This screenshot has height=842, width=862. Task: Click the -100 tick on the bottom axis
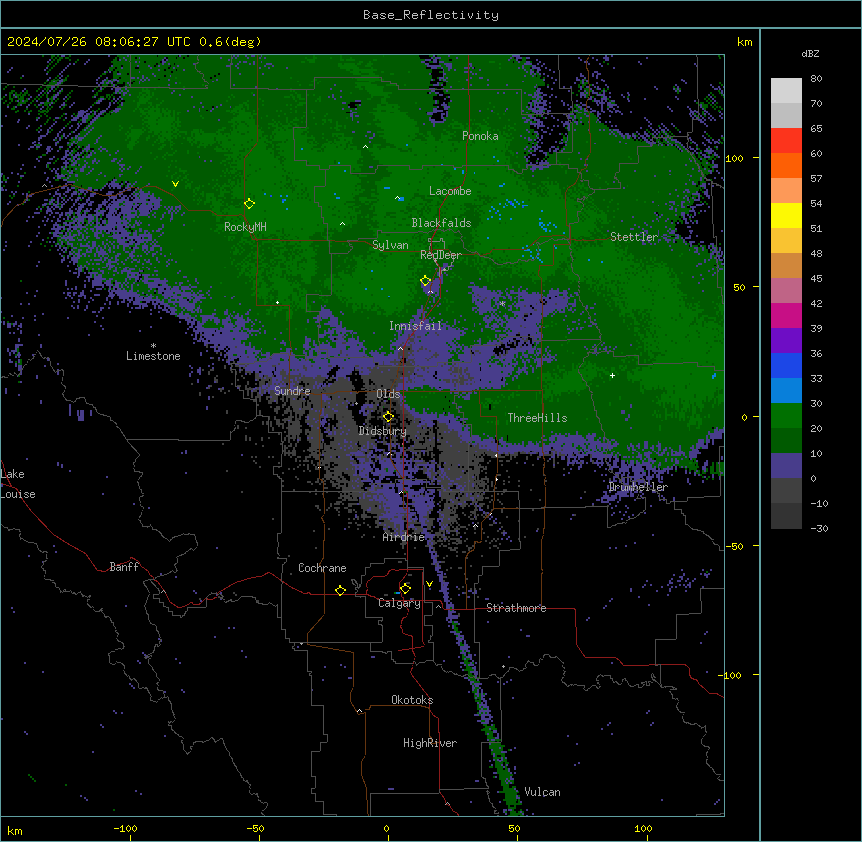click(x=125, y=828)
